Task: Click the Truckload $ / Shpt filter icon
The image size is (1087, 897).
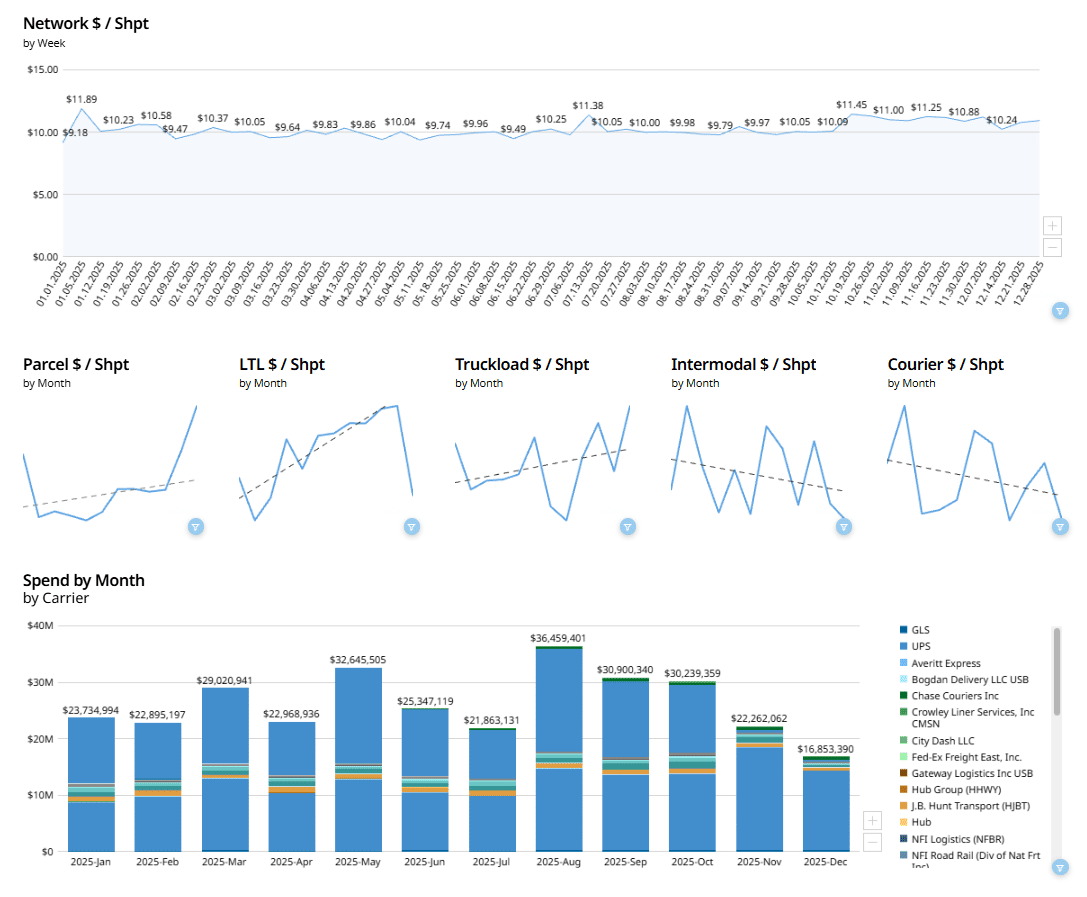Action: tap(628, 526)
